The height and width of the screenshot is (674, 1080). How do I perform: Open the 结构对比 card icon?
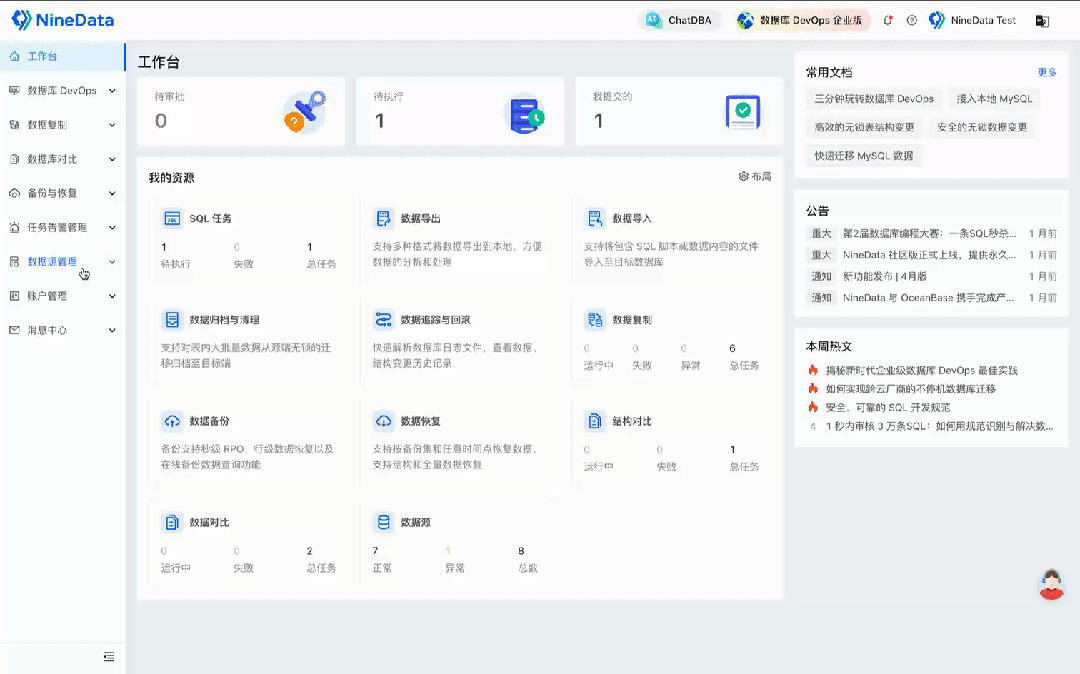tap(595, 421)
